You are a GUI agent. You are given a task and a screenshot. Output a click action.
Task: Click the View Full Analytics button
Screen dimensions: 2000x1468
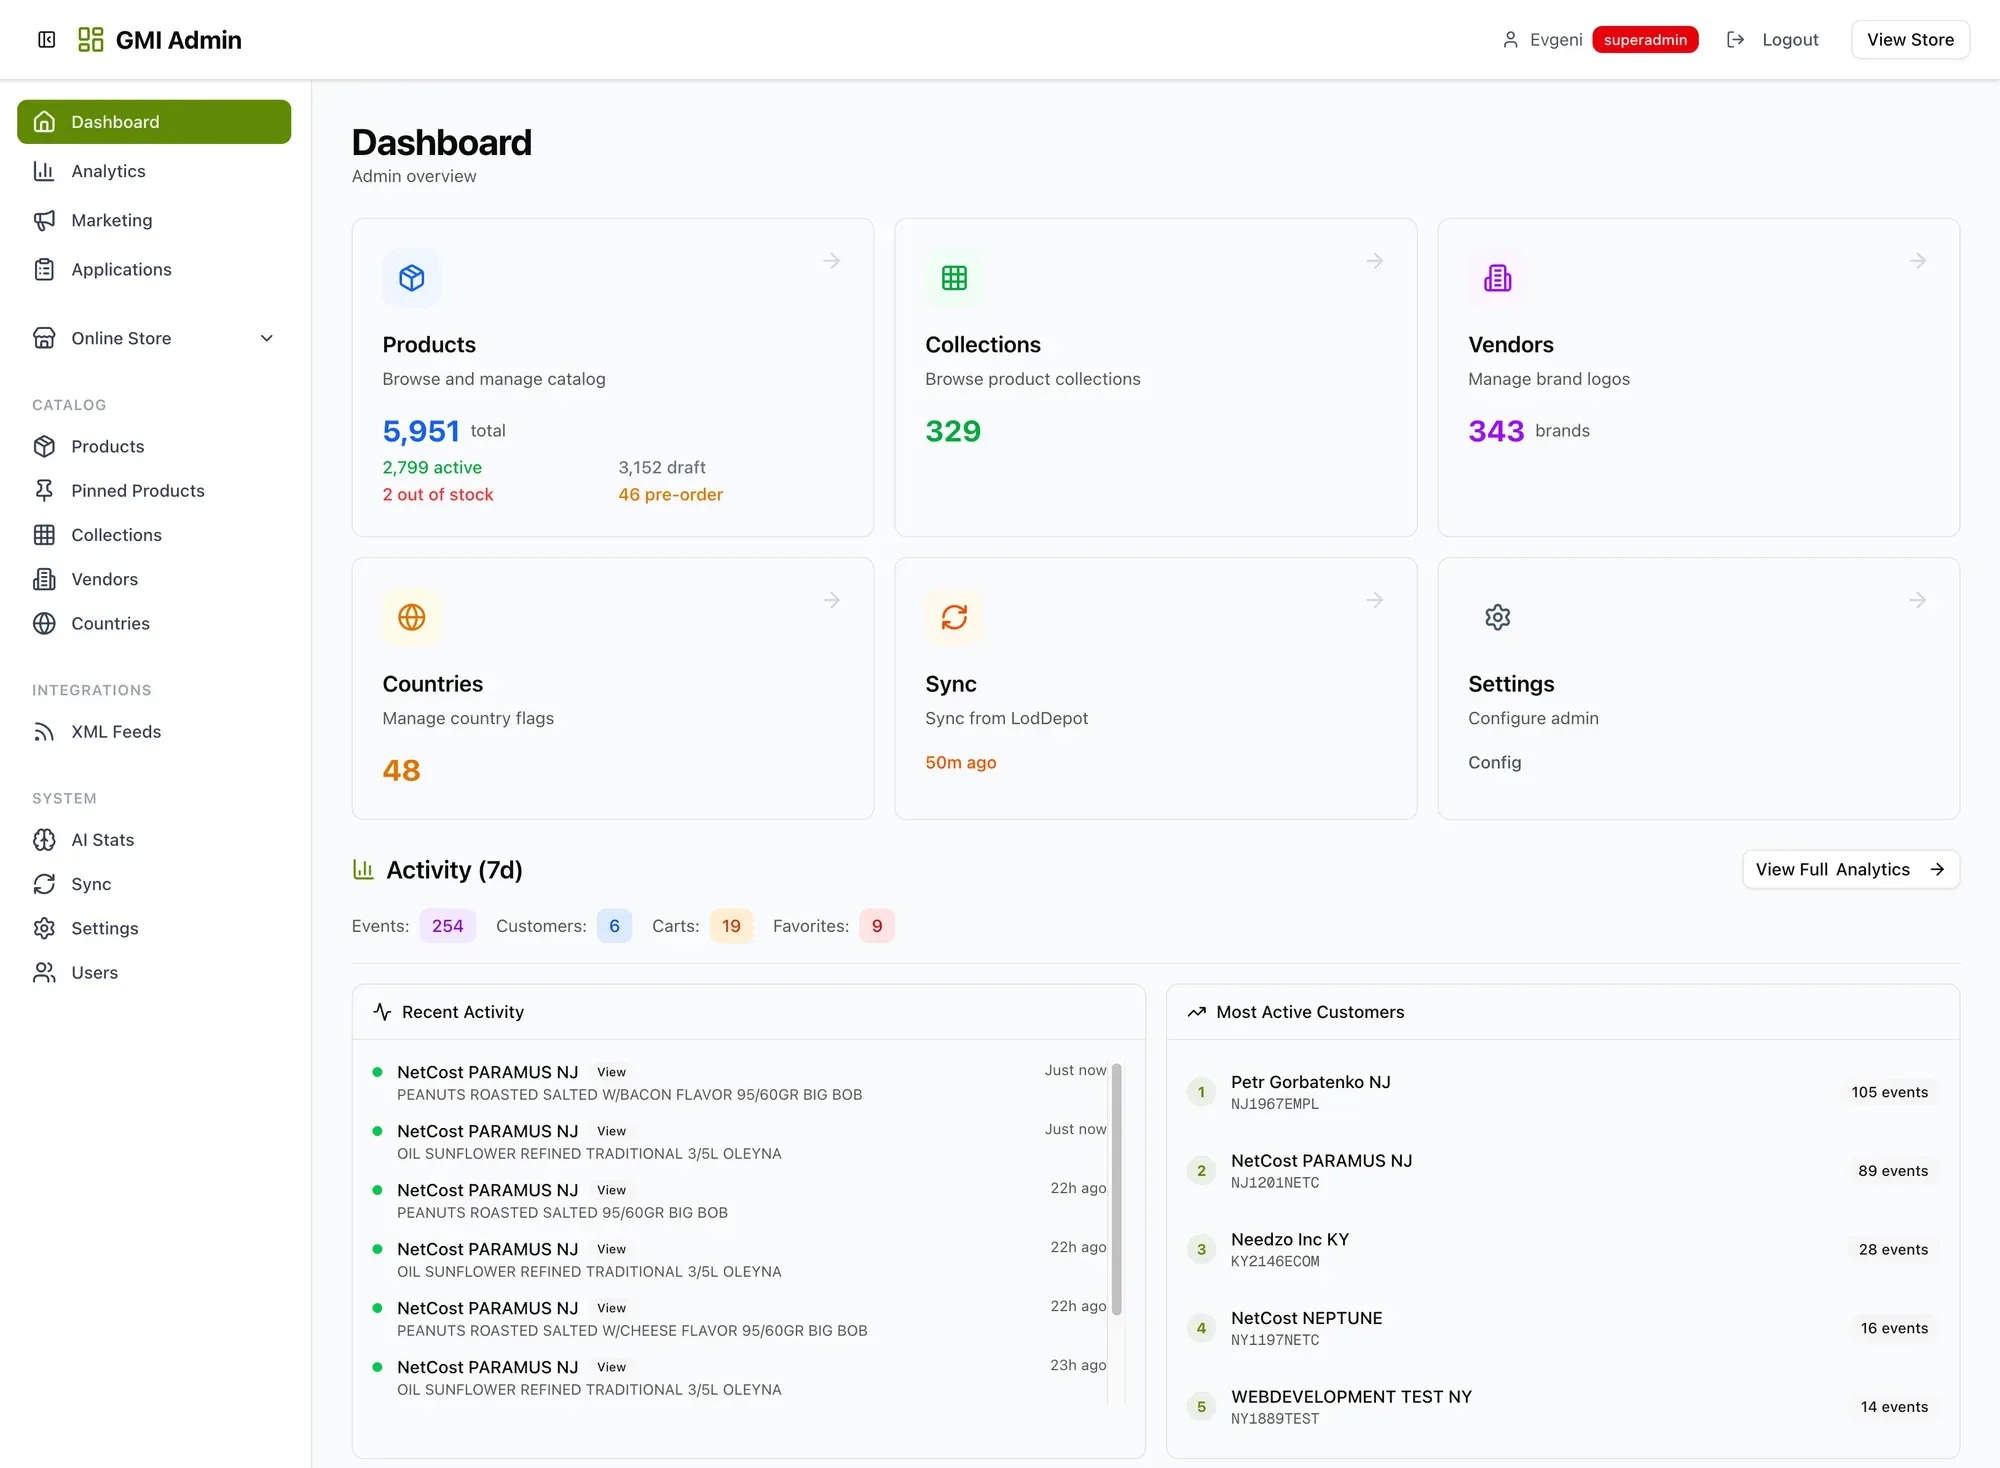coord(1850,870)
